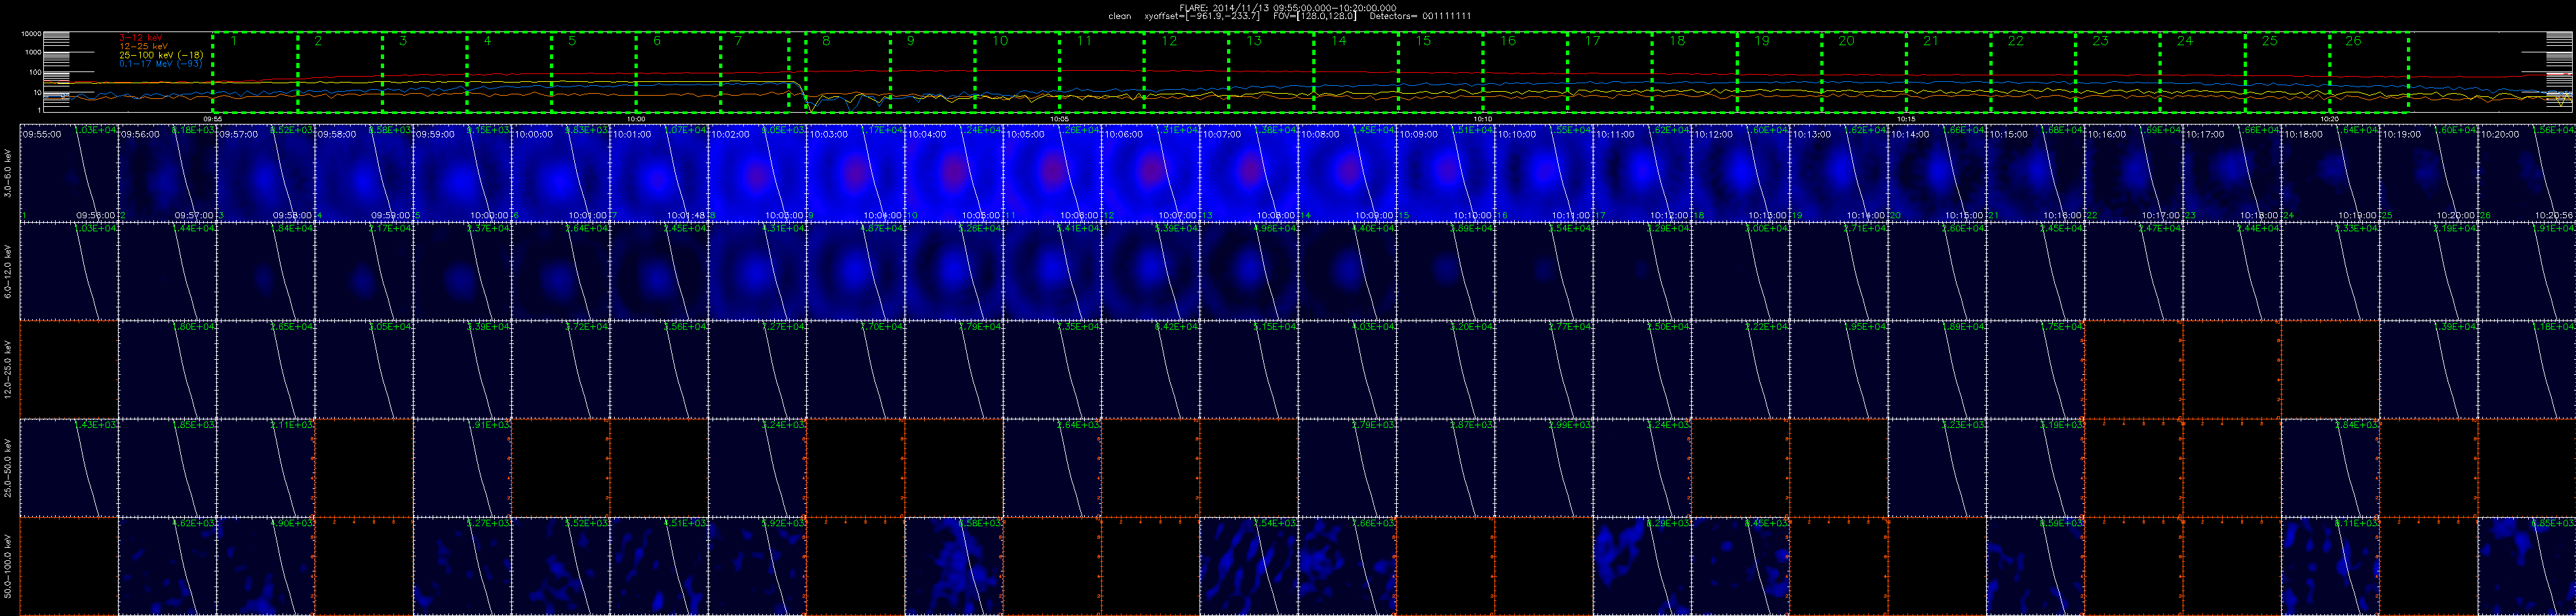Click the blue 0.1-17 MeV (-93) legend entry

click(x=161, y=64)
